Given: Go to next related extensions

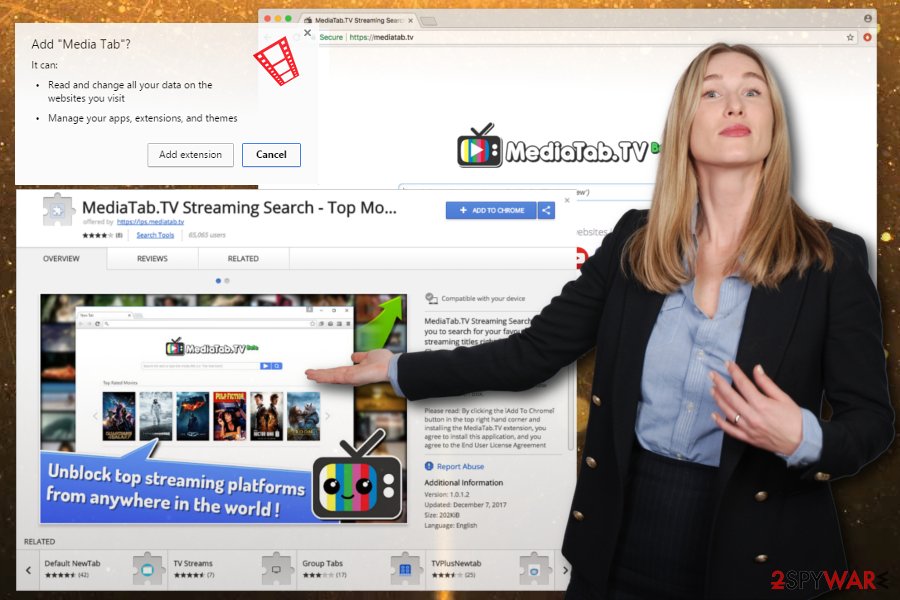Looking at the screenshot, I should click(565, 570).
